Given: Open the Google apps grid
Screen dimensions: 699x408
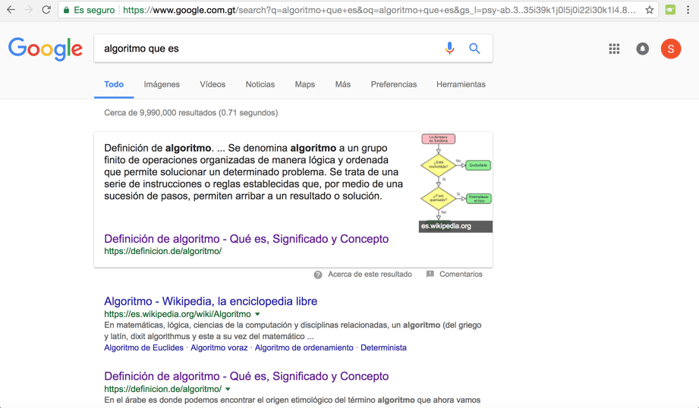Looking at the screenshot, I should tap(614, 49).
